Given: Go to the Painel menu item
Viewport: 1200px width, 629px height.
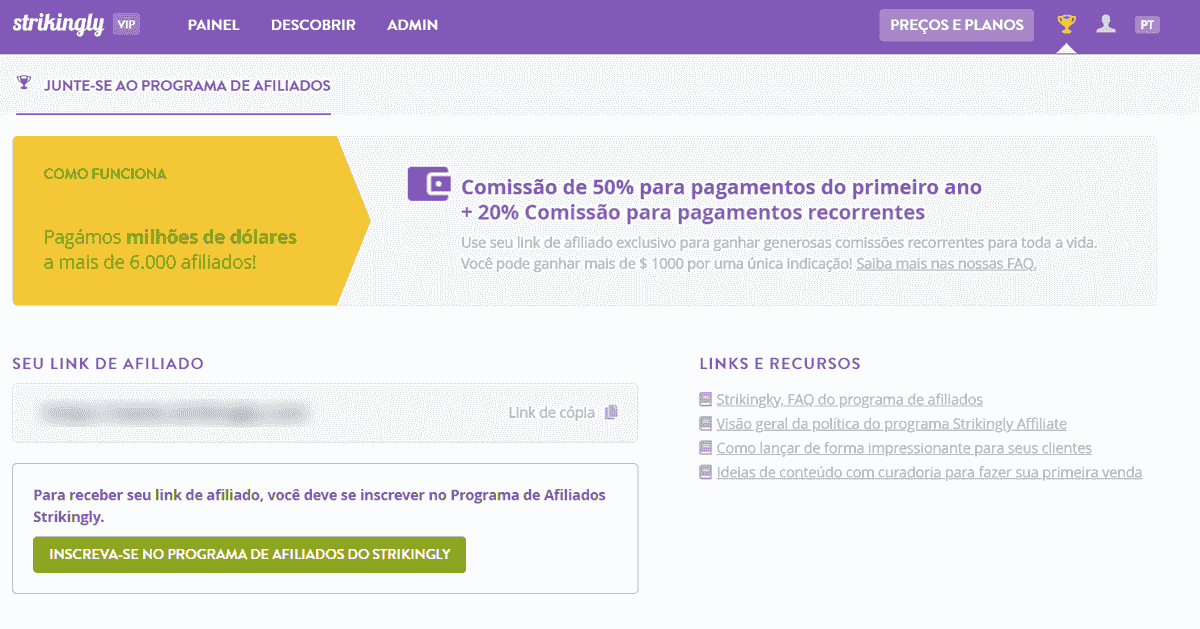Looking at the screenshot, I should coord(213,25).
